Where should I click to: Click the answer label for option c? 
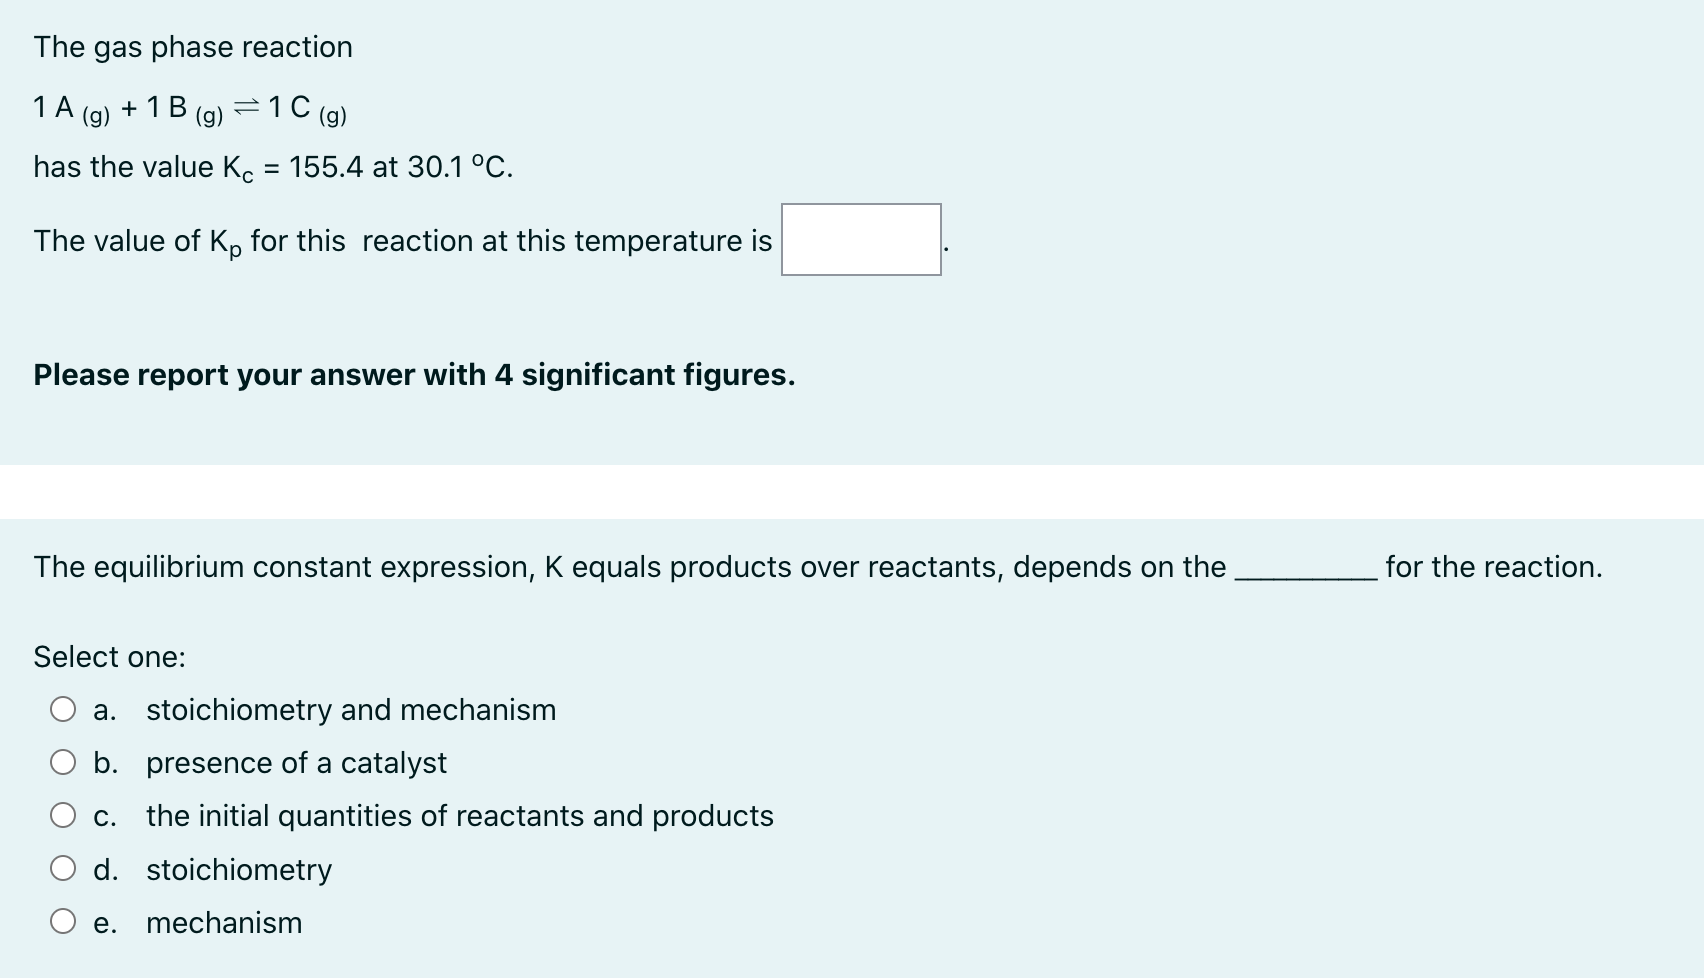pyautogui.click(x=458, y=816)
